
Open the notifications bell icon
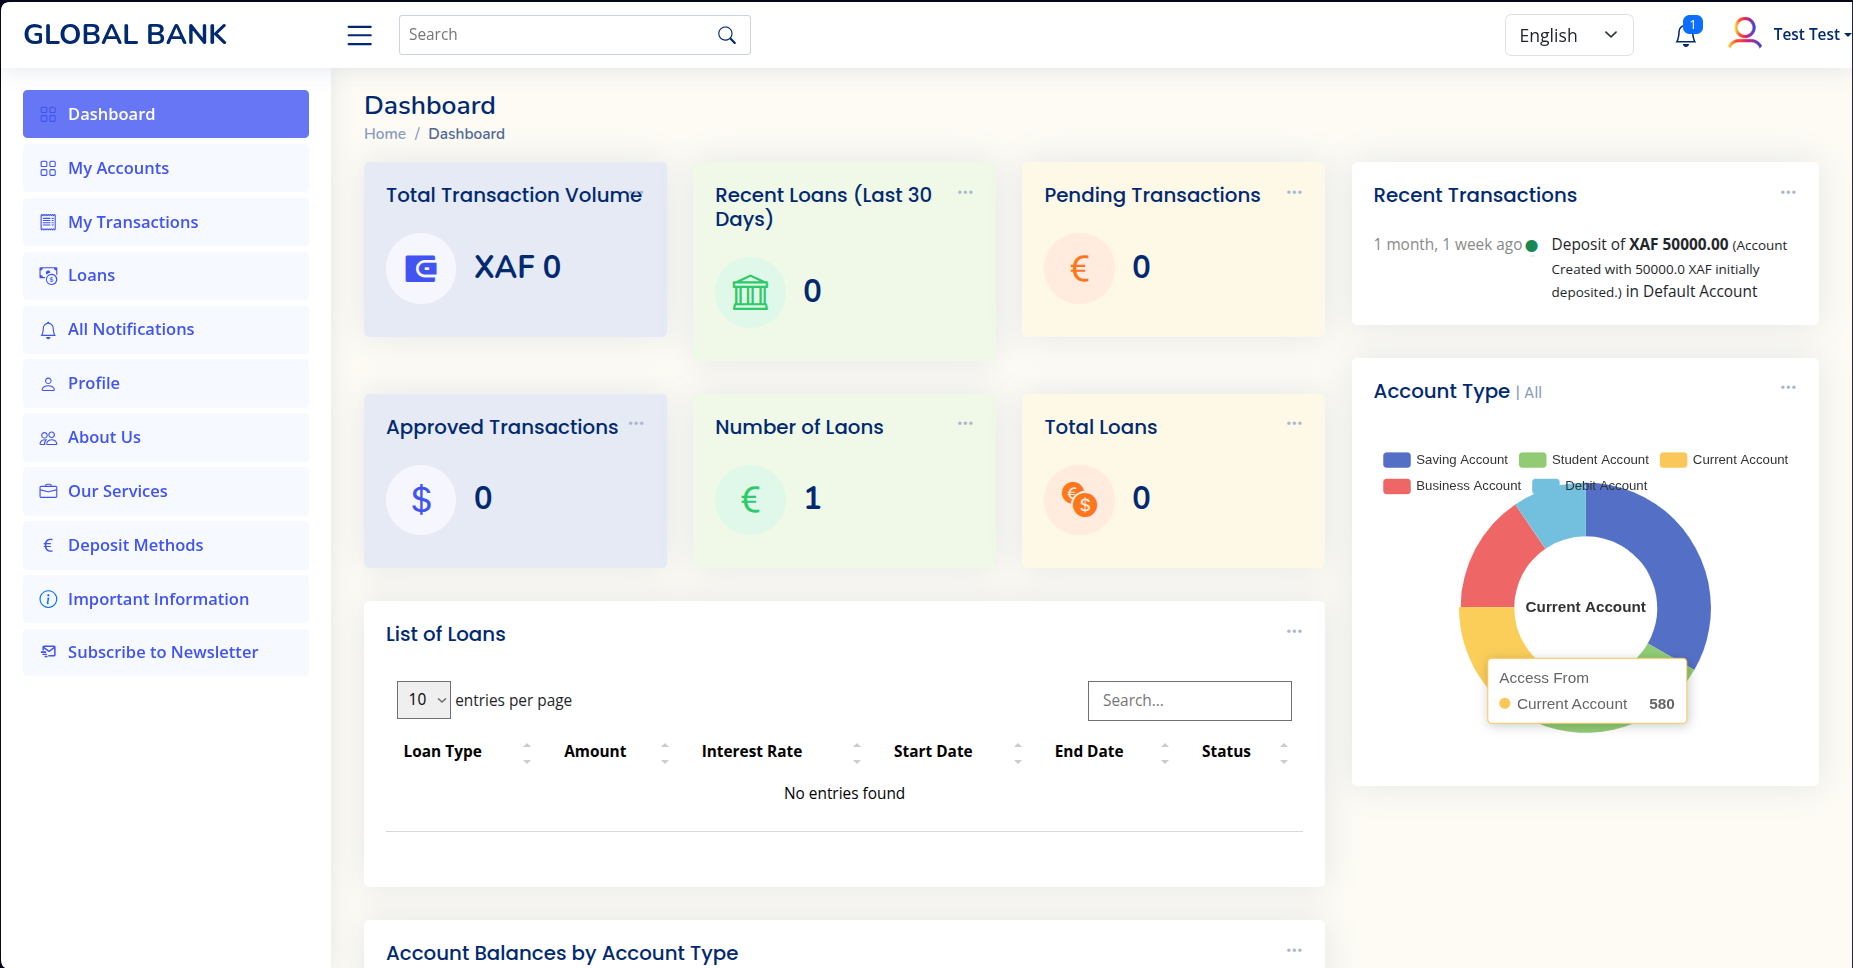1685,35
